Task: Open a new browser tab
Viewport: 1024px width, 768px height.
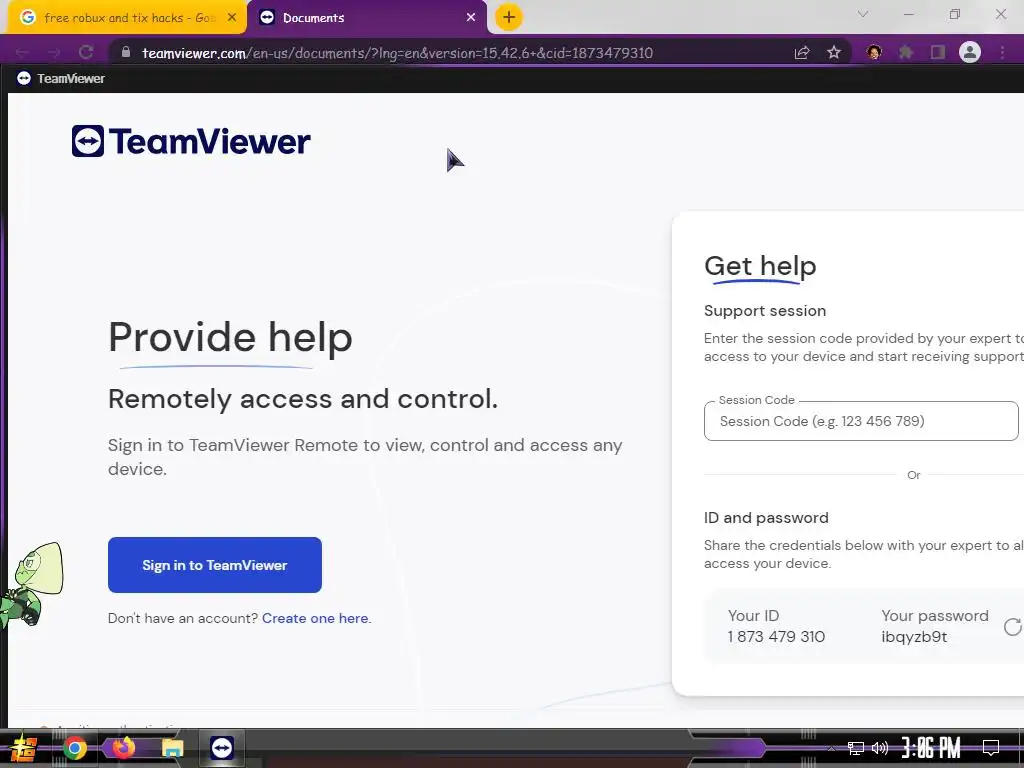Action: [x=509, y=17]
